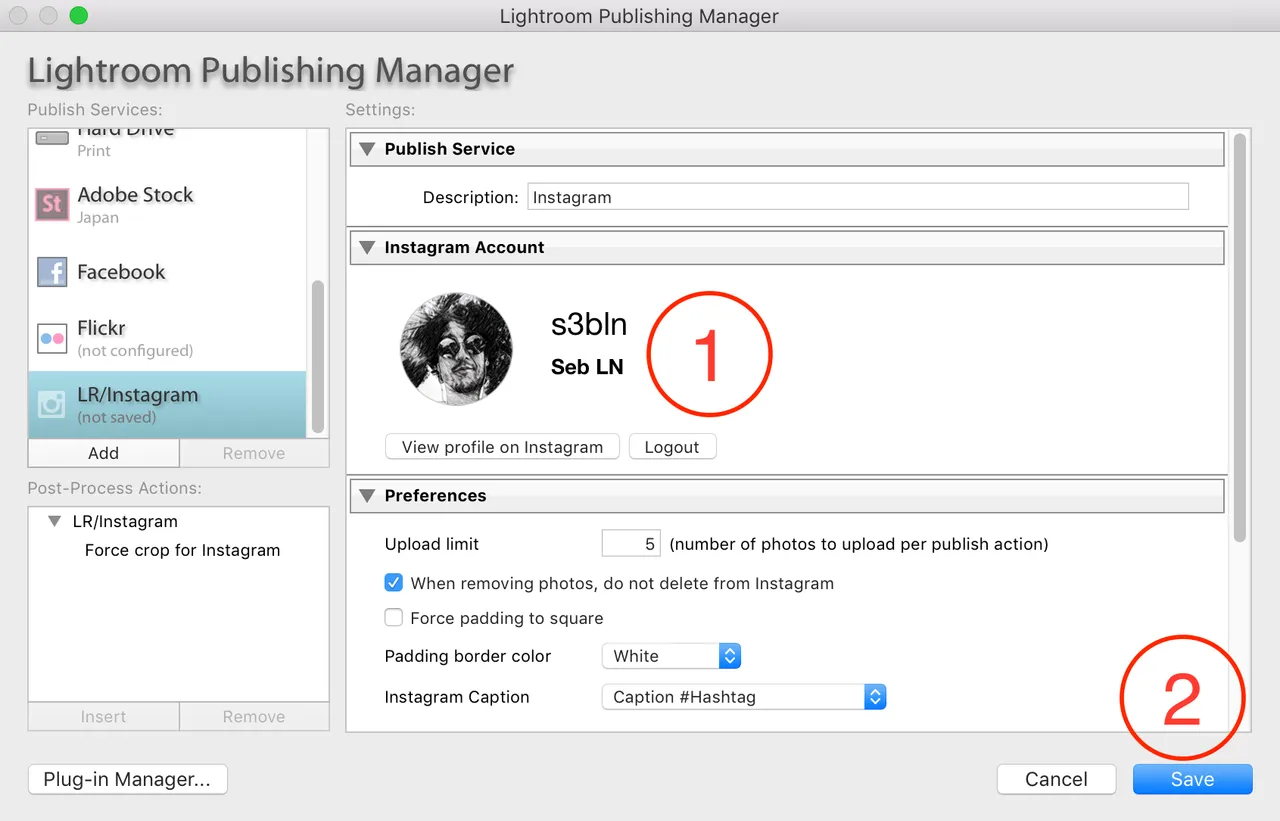Screen dimensions: 1280x821
Task: Click the Adobe Stock service icon
Action: [x=52, y=205]
